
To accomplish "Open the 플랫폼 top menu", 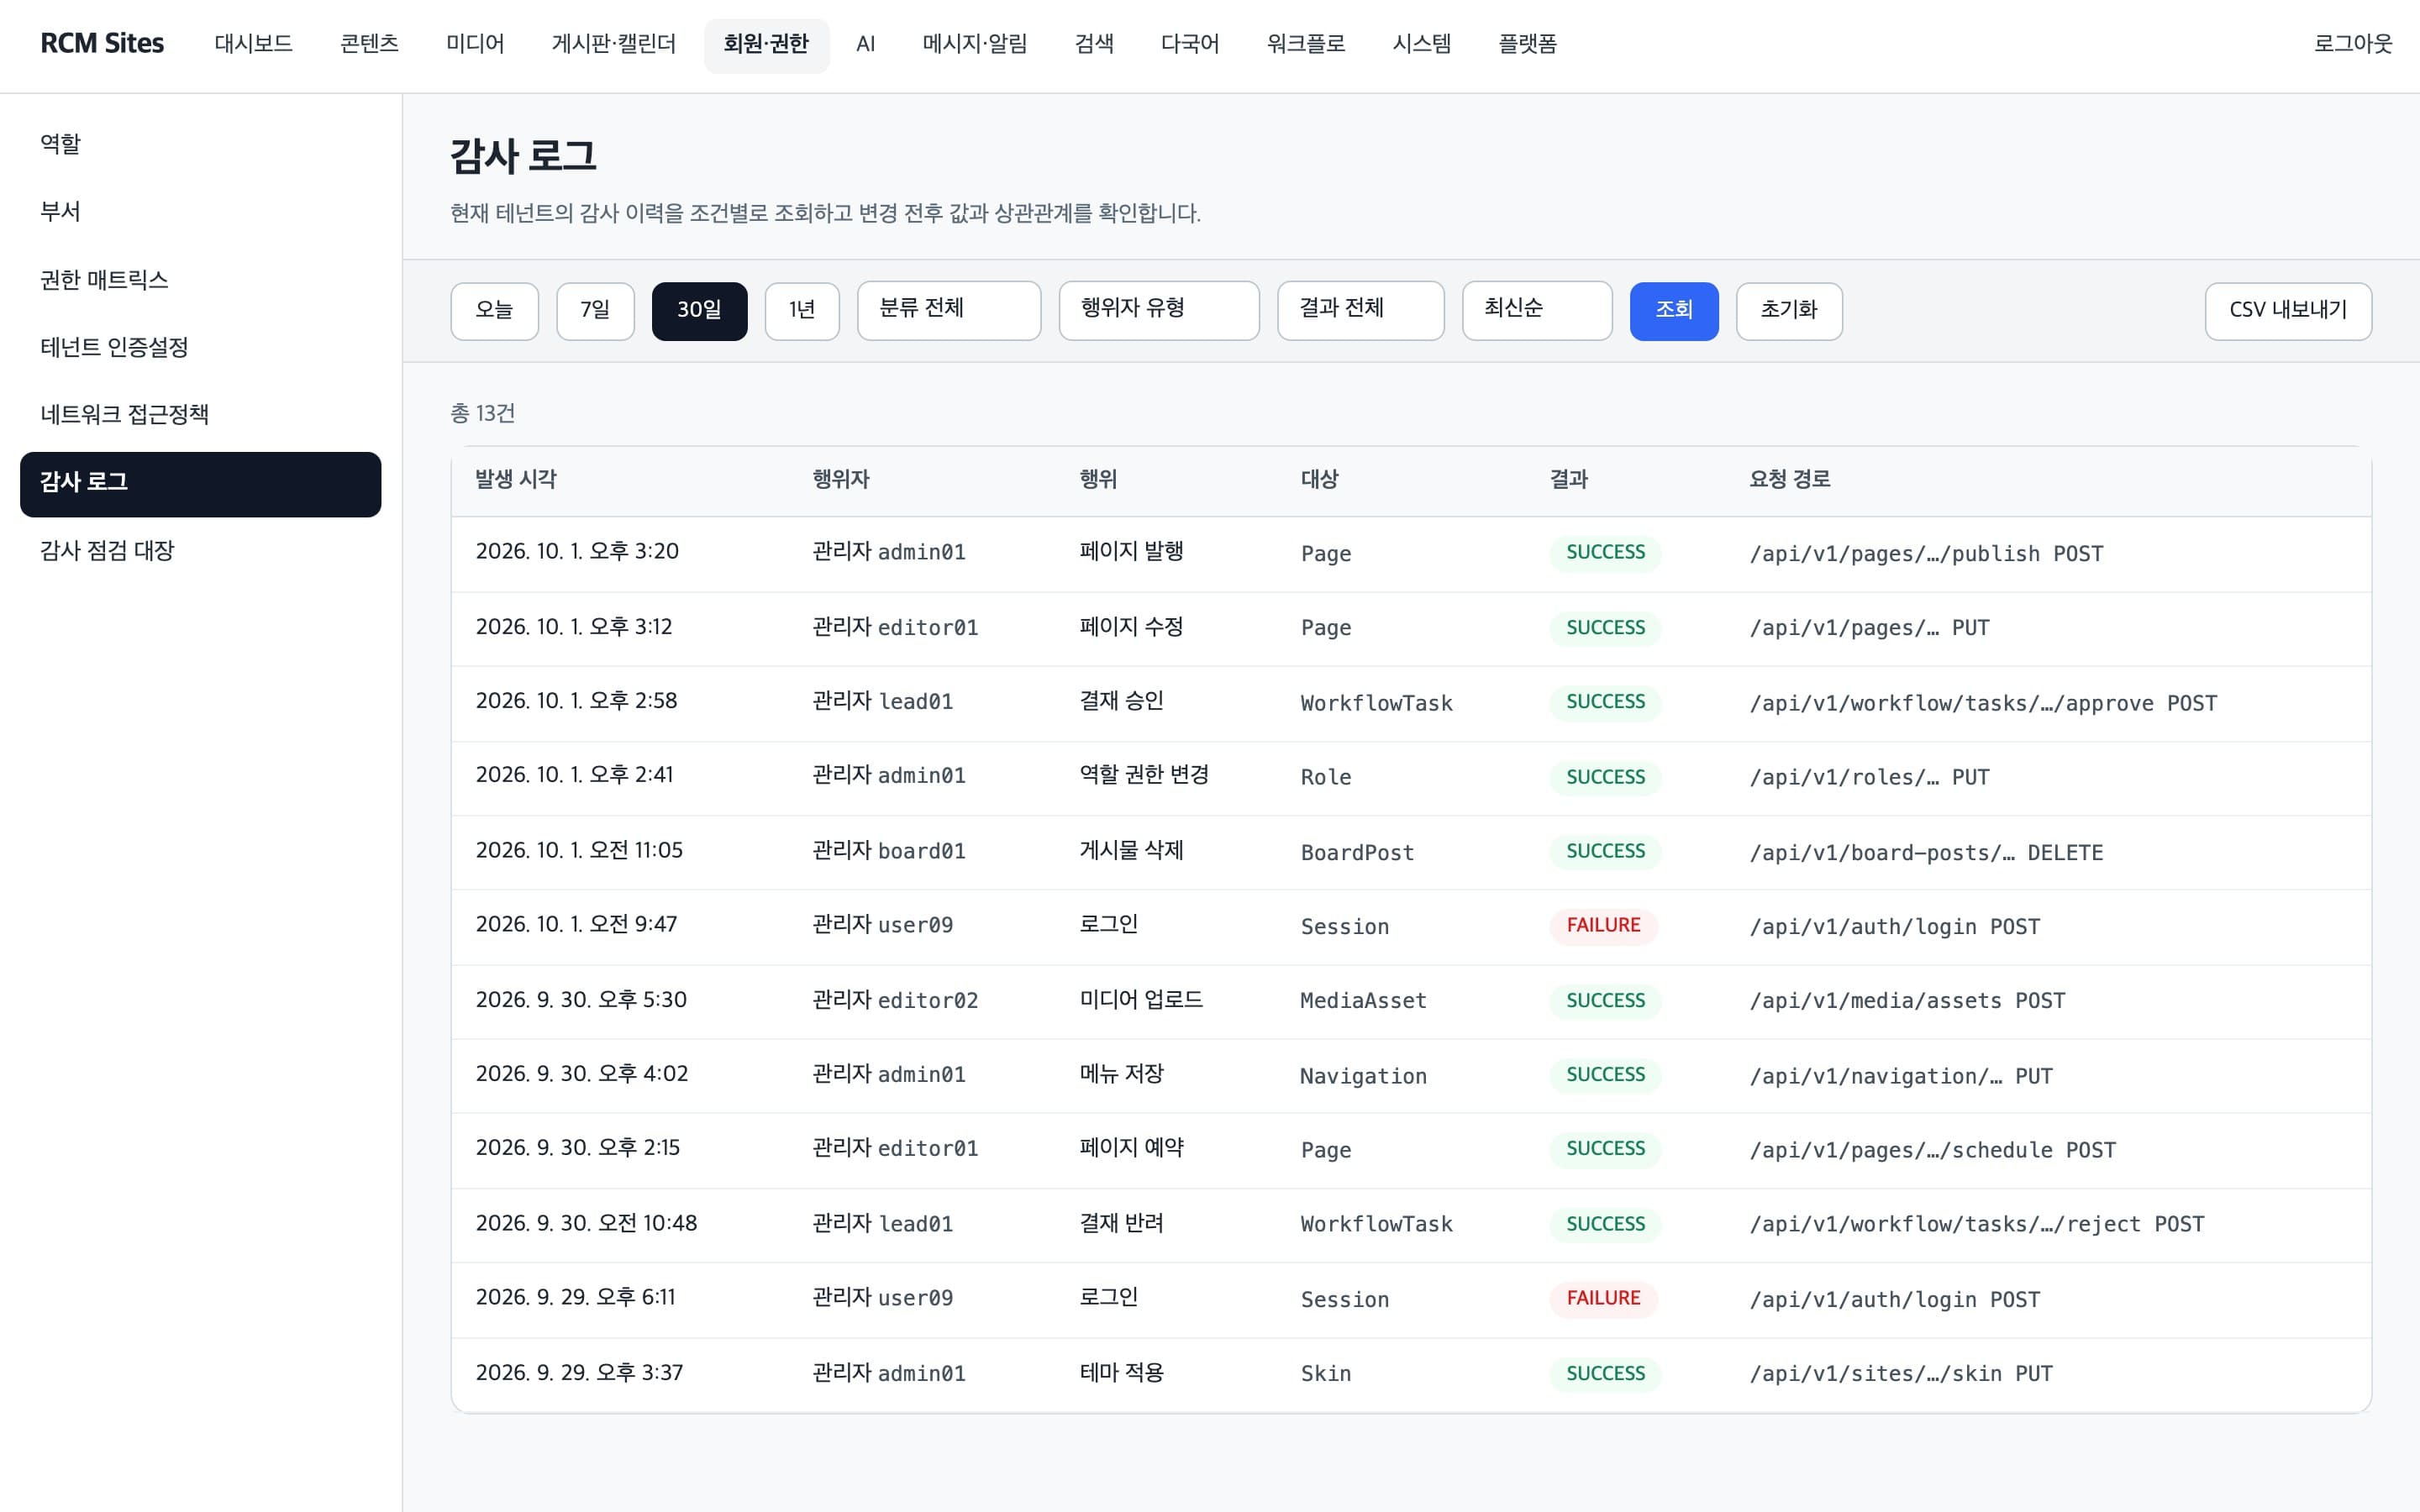I will click(1527, 44).
